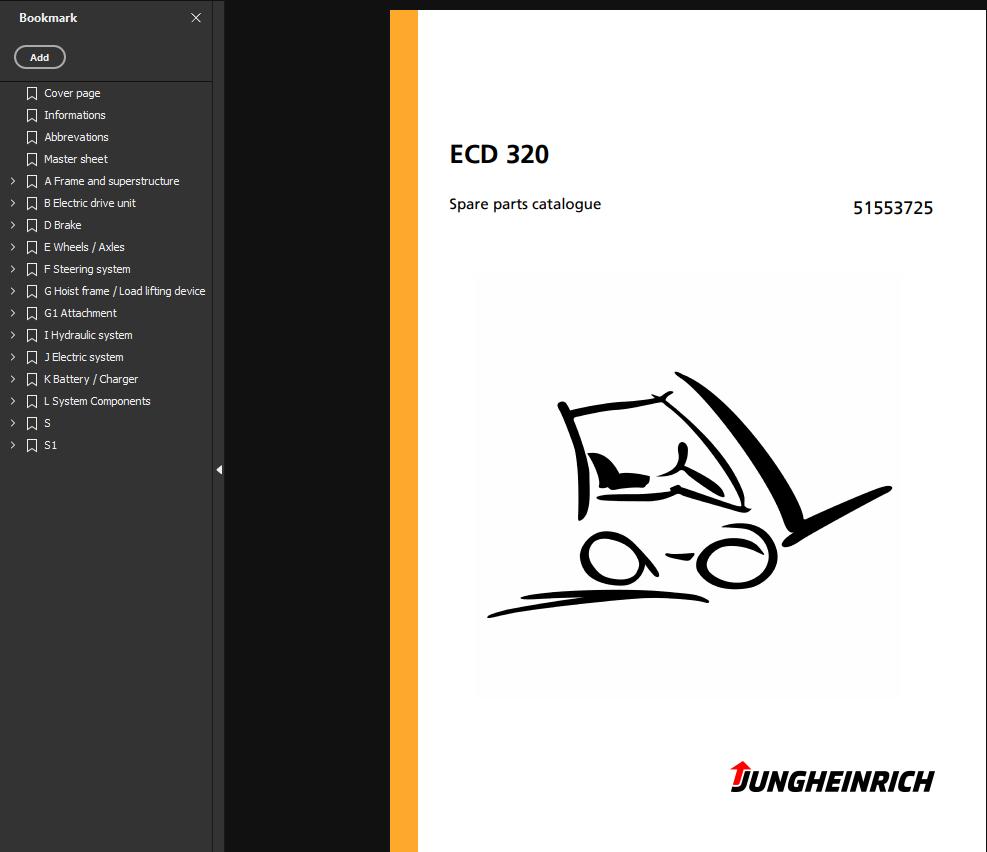Click bookmark icon beside Cover page

[x=31, y=93]
